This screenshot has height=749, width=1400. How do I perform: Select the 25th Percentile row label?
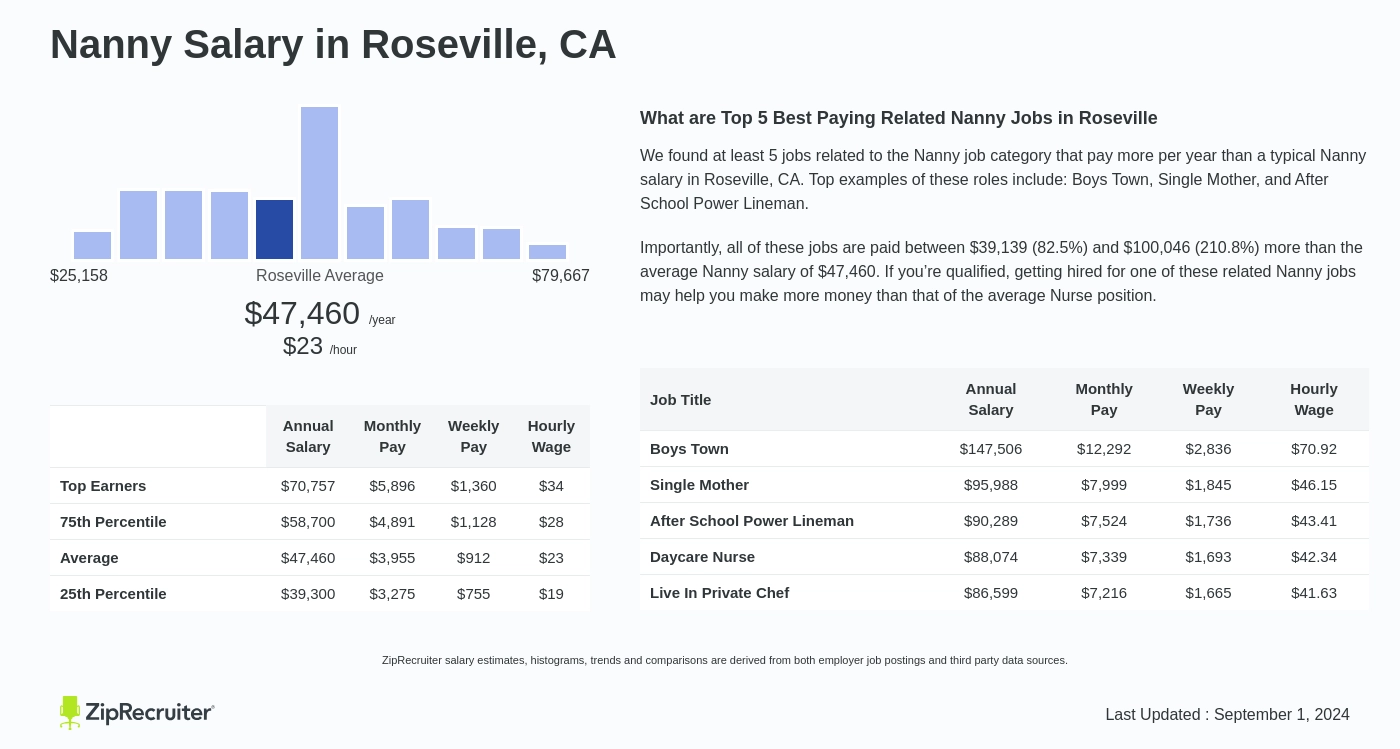113,594
